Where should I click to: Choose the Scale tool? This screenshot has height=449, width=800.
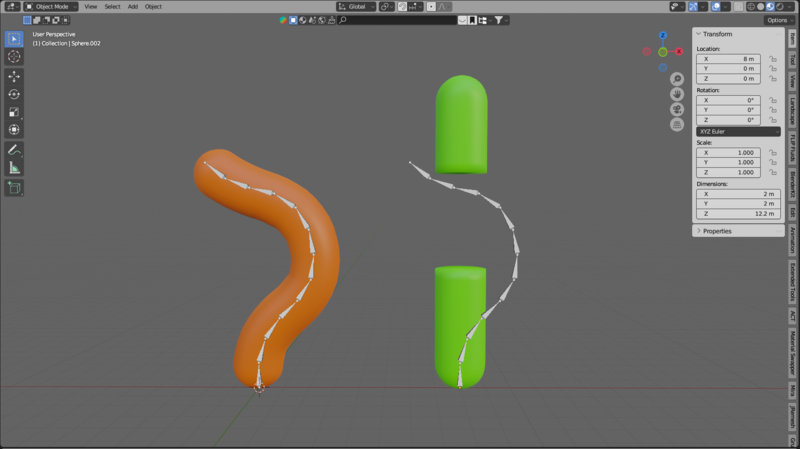14,112
